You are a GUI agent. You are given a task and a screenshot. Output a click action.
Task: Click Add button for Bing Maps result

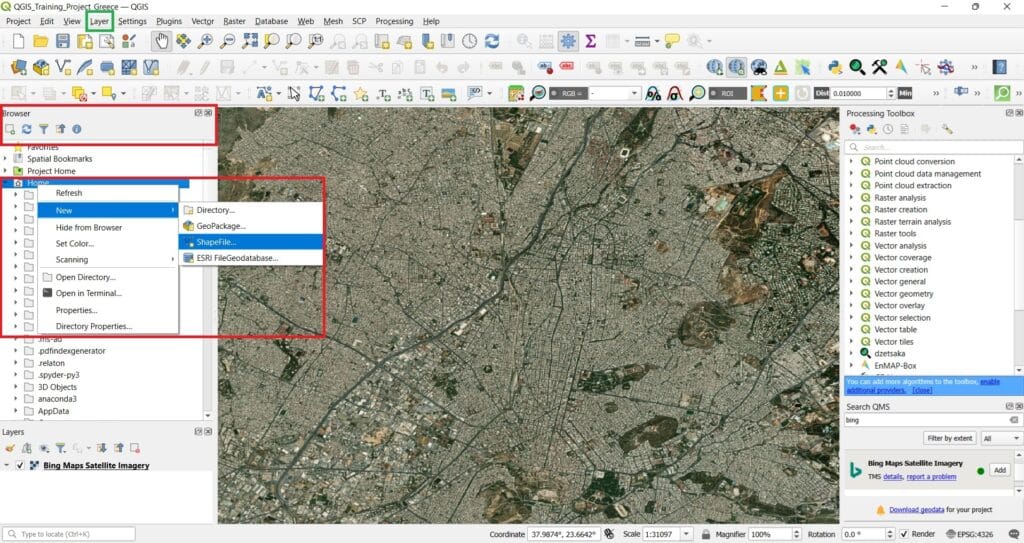pyautogui.click(x=999, y=470)
